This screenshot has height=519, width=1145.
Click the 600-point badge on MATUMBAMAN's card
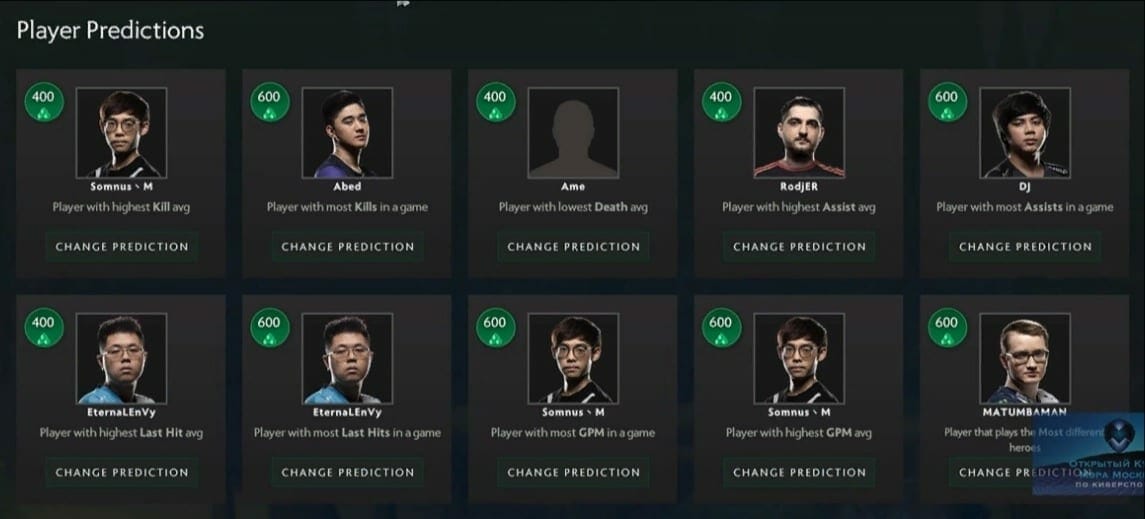coord(947,327)
